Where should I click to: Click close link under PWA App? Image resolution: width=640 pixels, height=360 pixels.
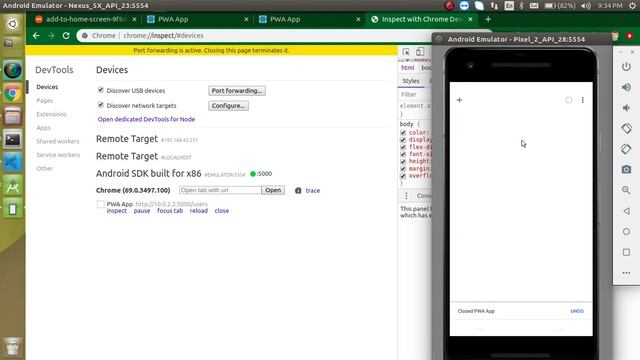222,211
